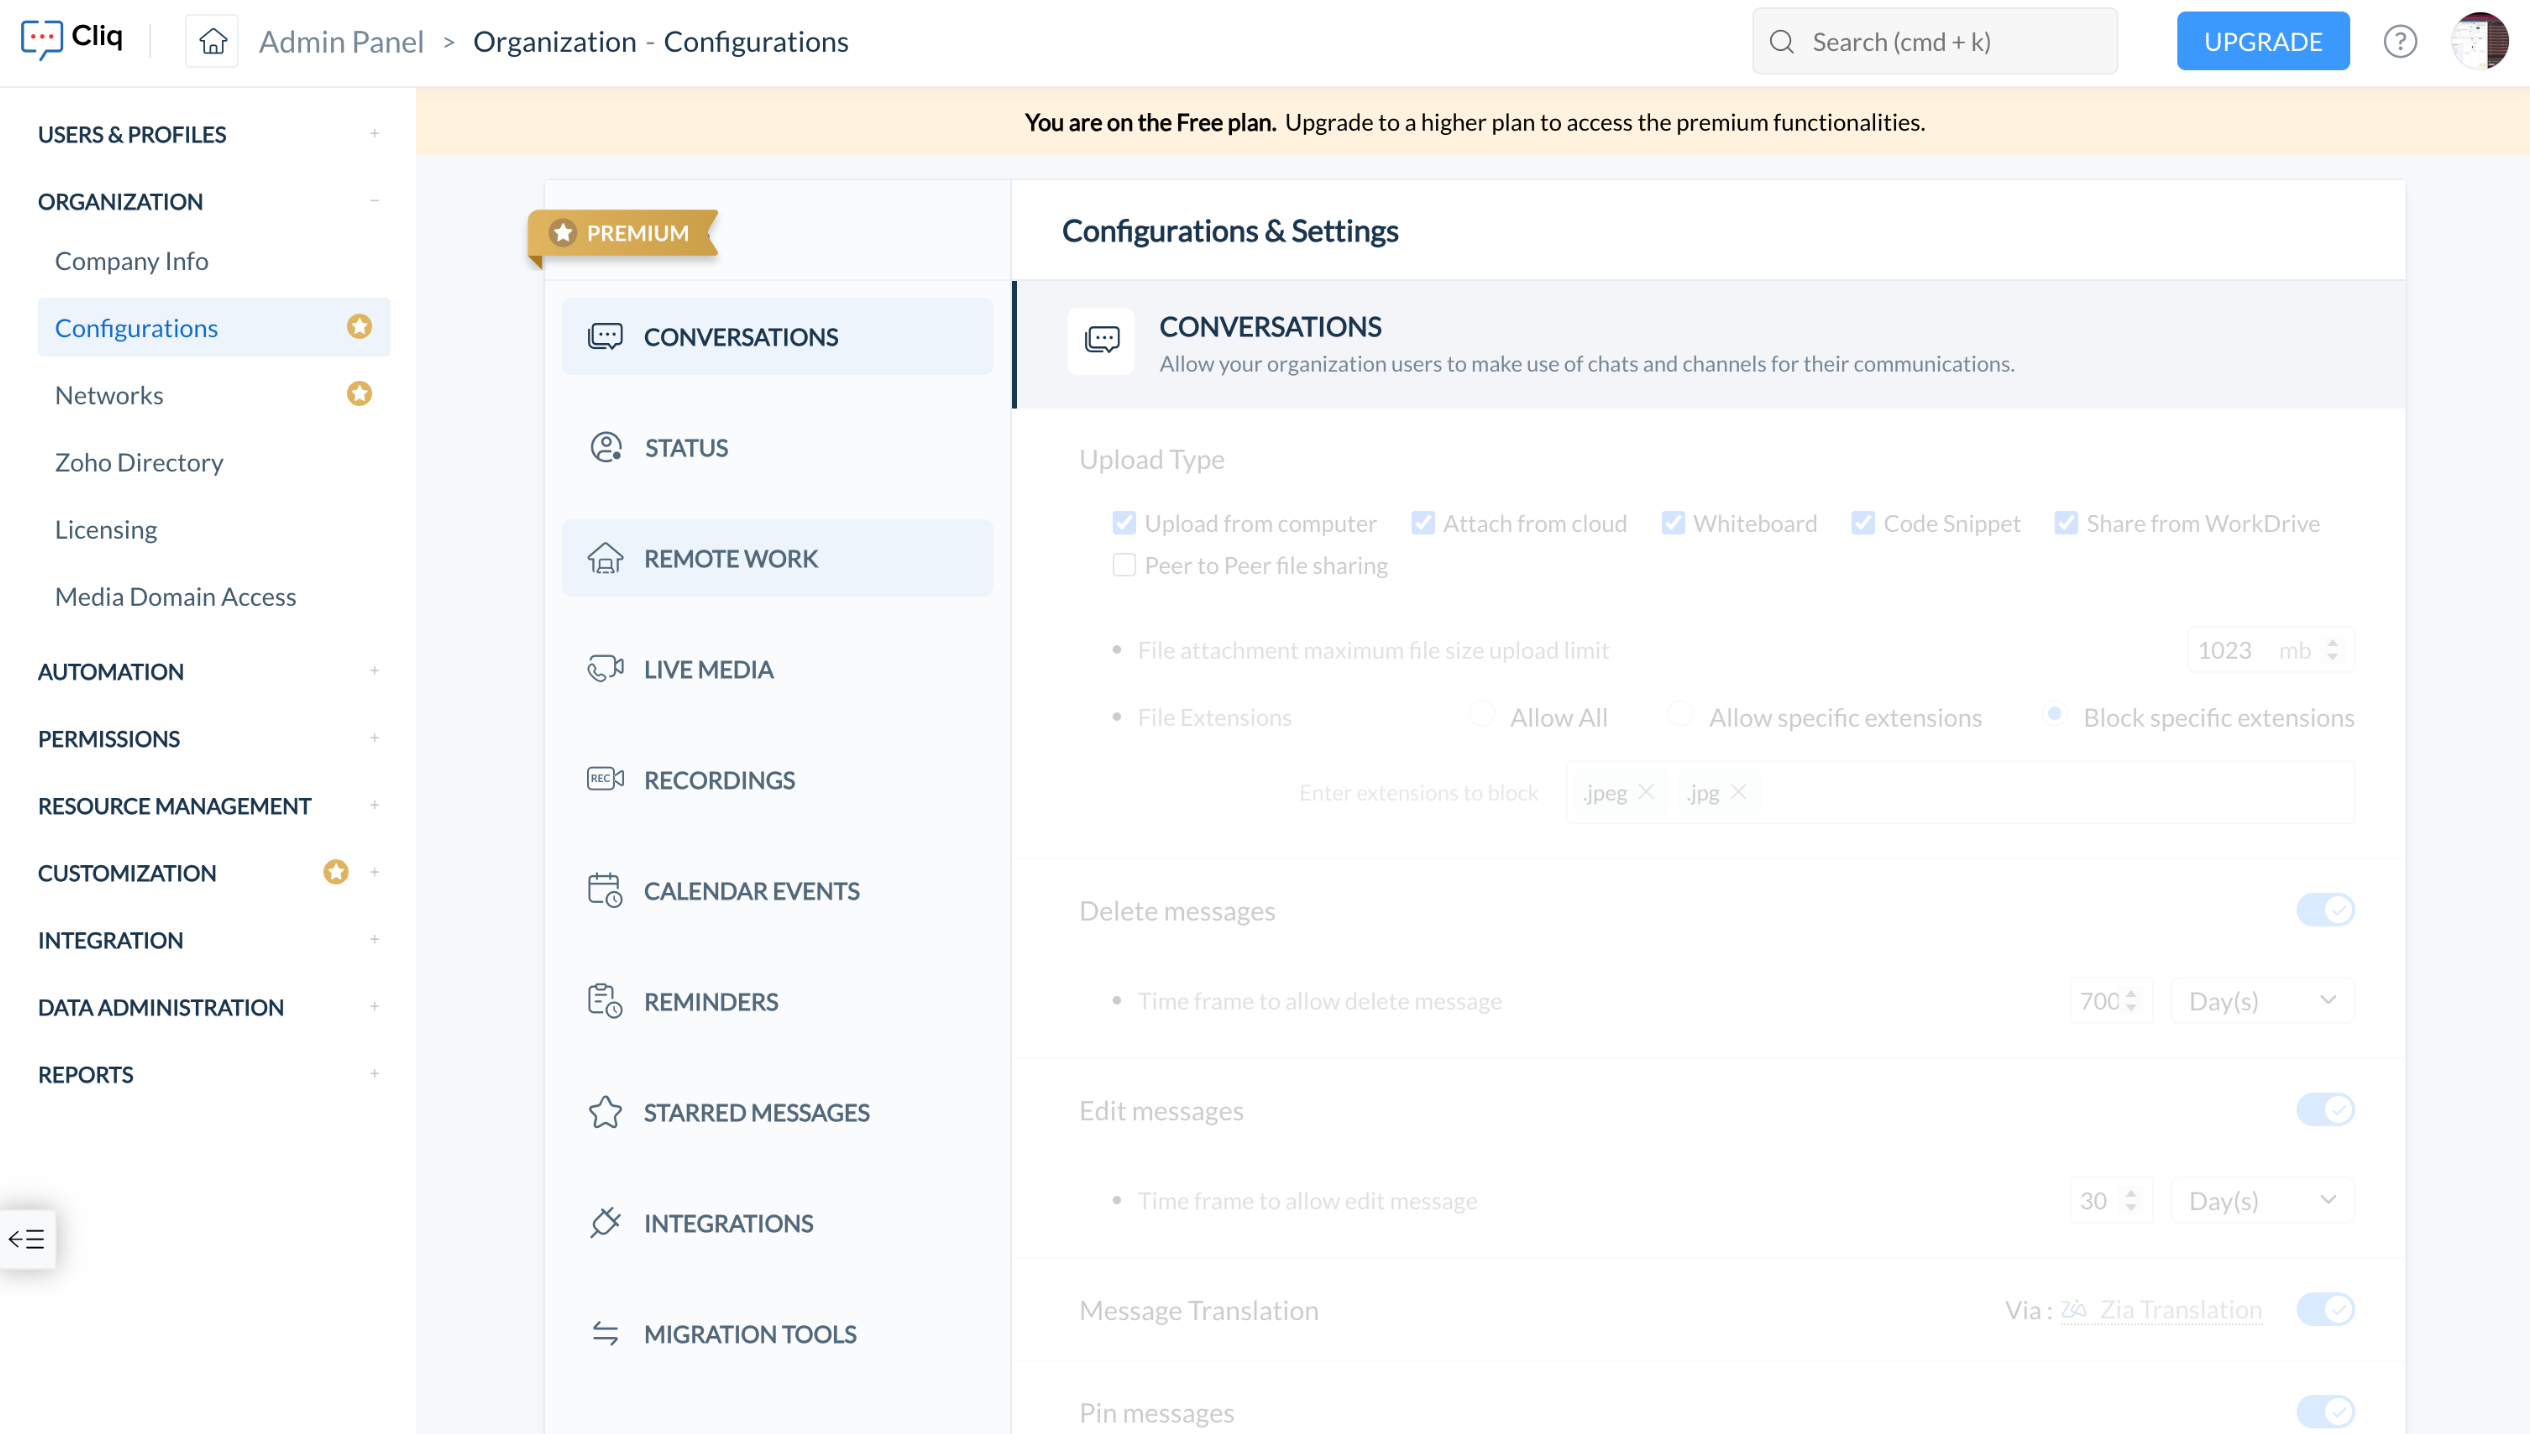Enable Peer to Peer file sharing checkbox
This screenshot has height=1434, width=2530.
pos(1124,566)
